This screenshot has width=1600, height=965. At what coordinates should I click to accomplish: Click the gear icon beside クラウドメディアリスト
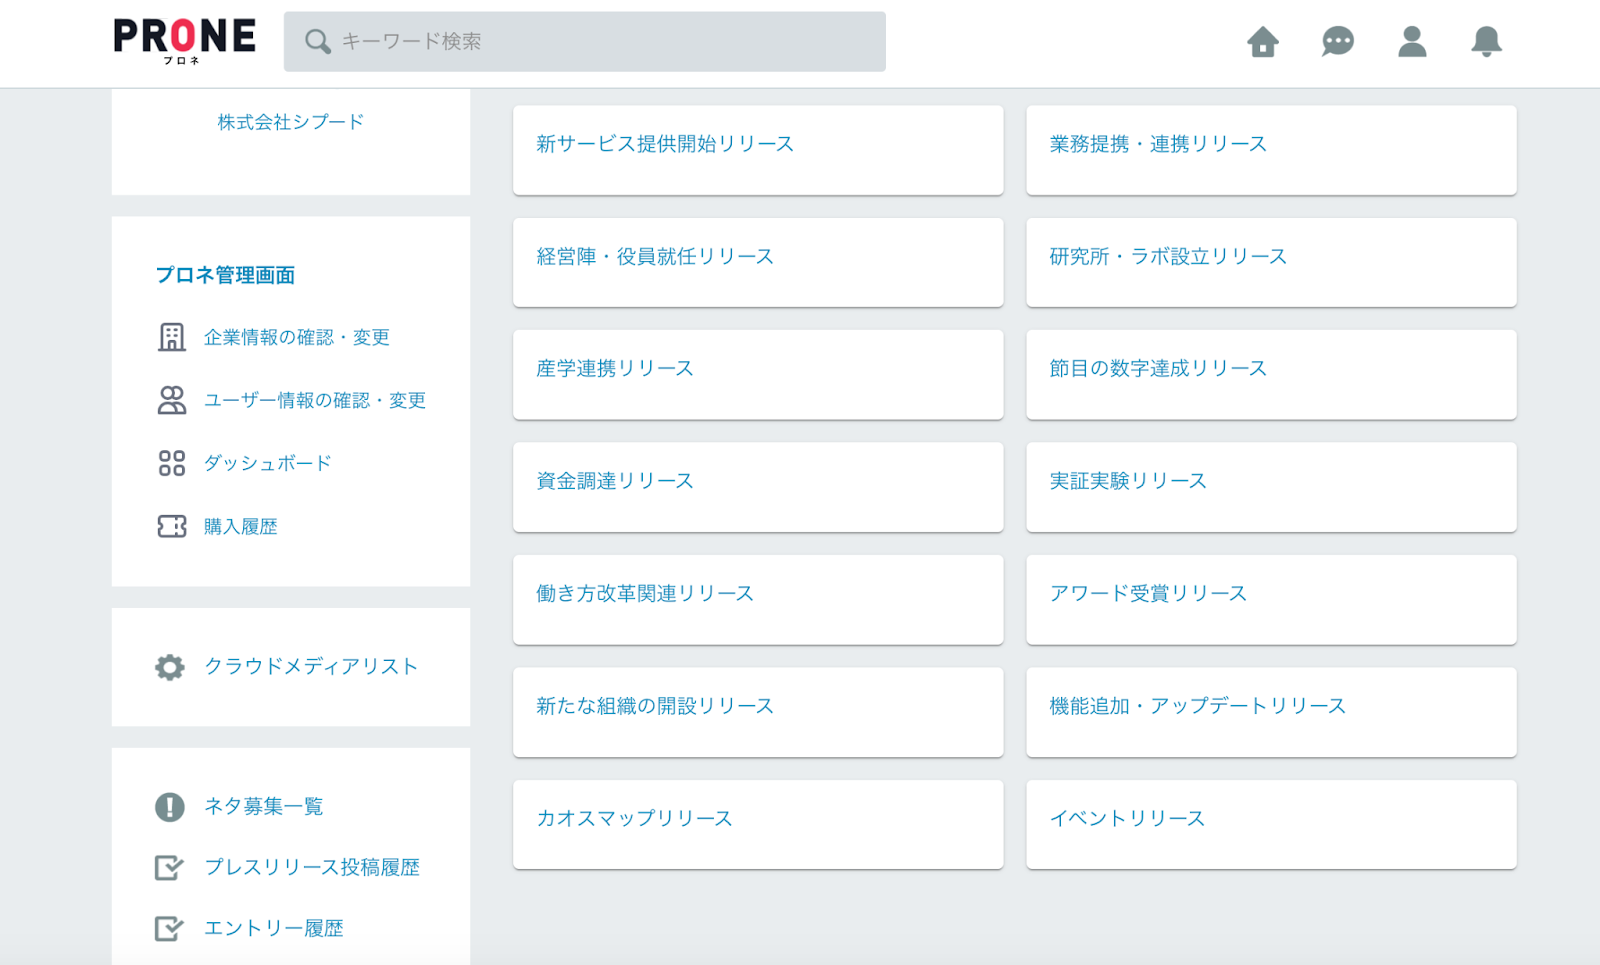coord(170,667)
